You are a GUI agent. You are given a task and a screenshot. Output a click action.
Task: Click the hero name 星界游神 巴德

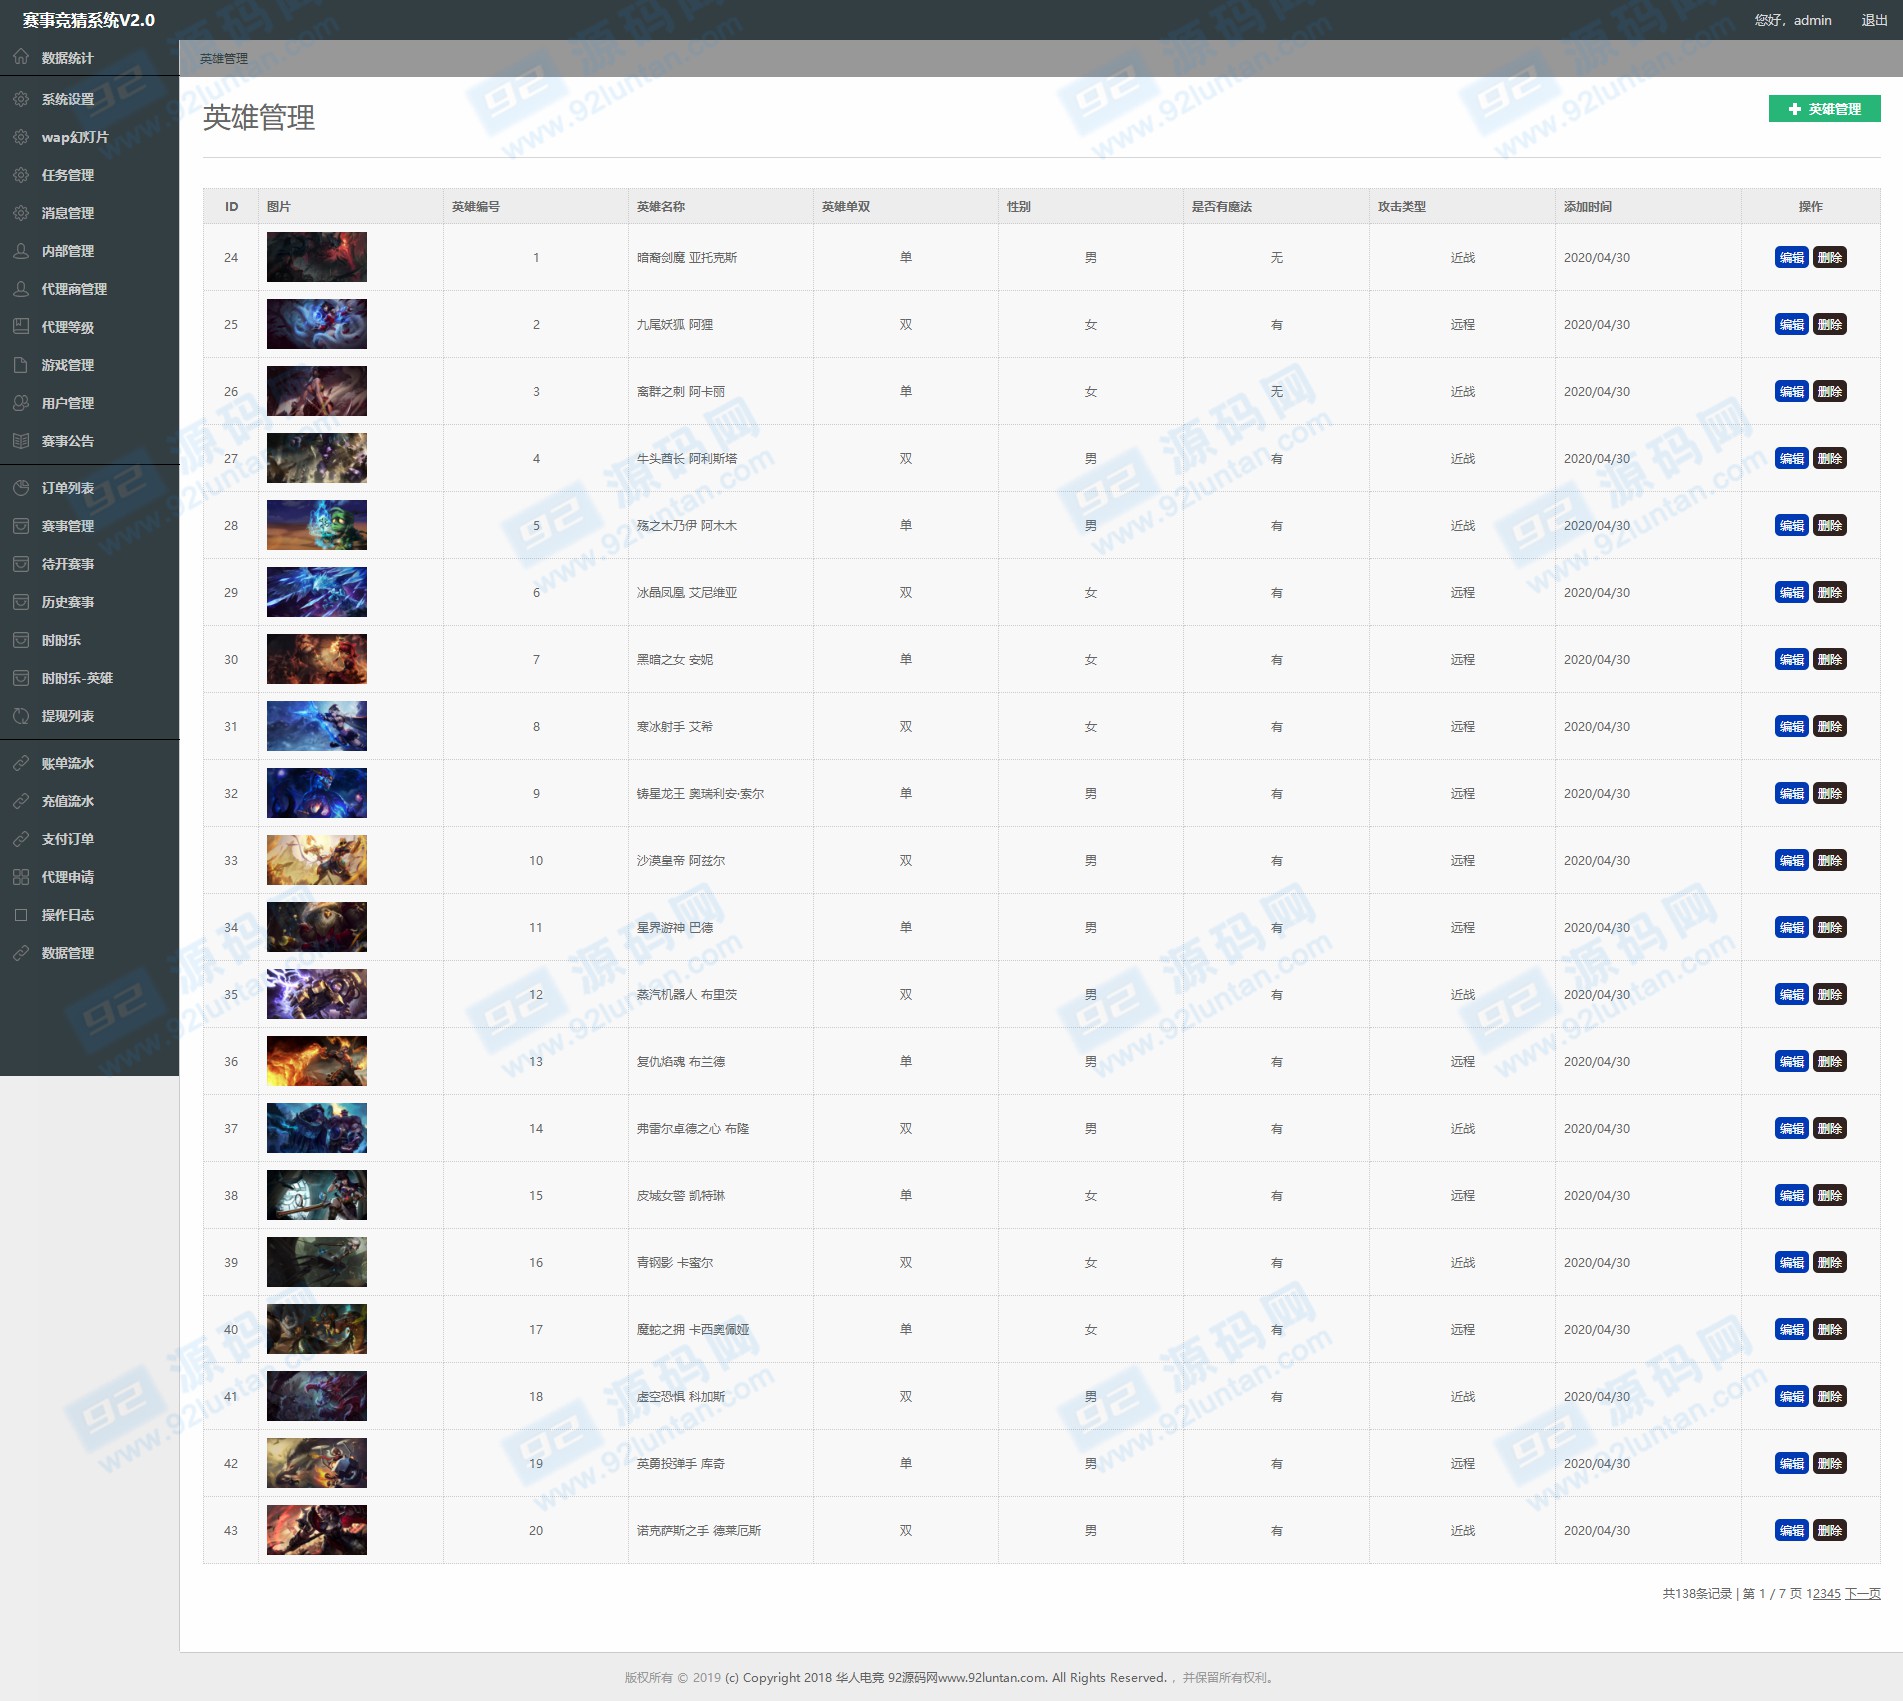click(x=675, y=928)
